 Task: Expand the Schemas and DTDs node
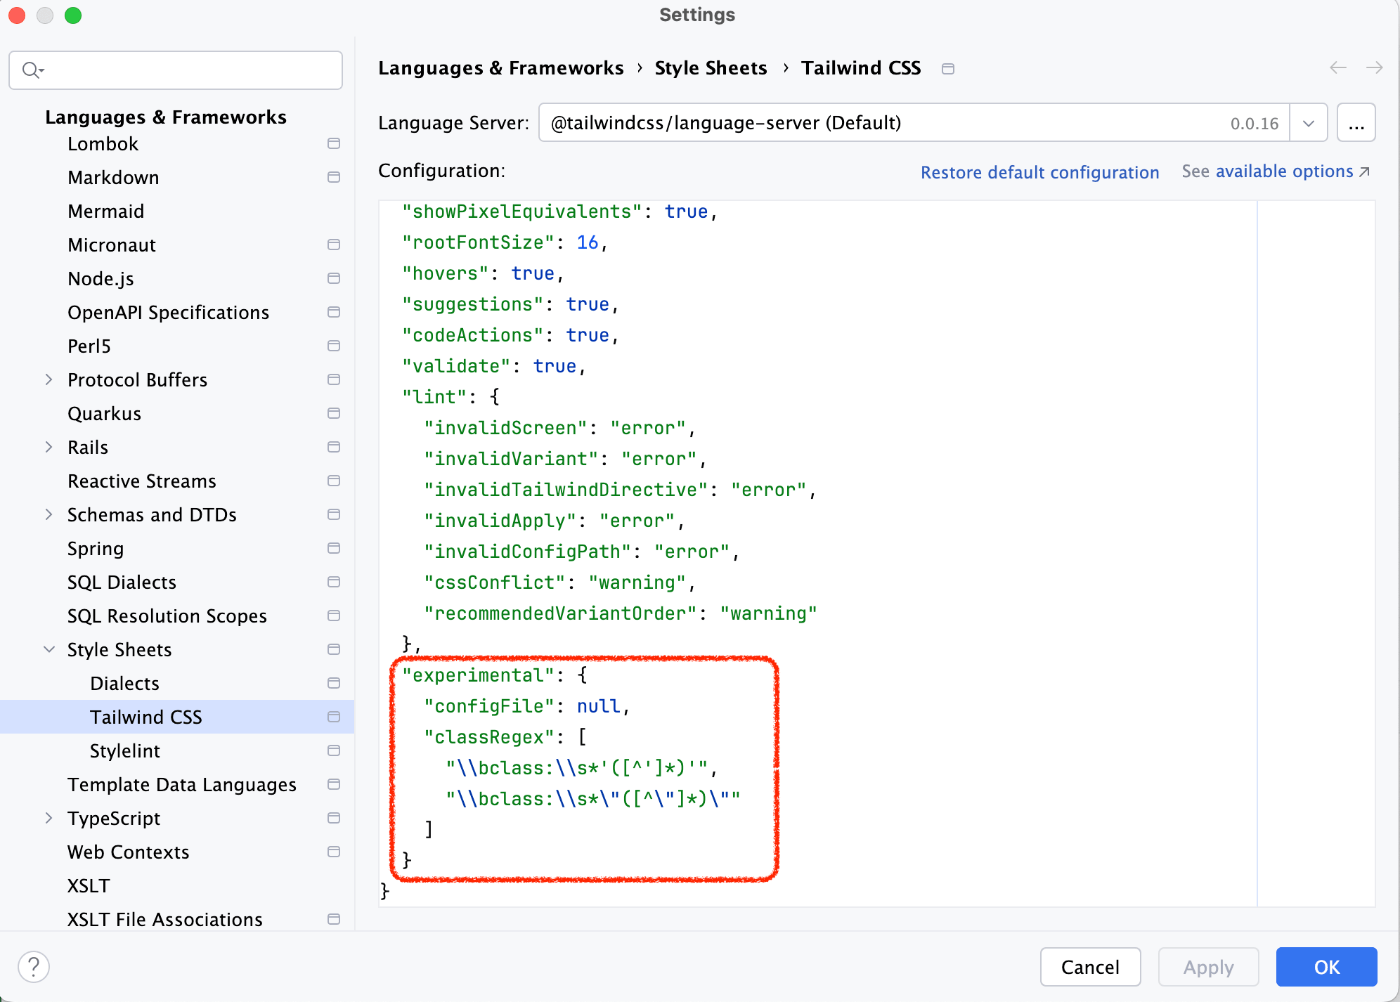[x=49, y=515]
